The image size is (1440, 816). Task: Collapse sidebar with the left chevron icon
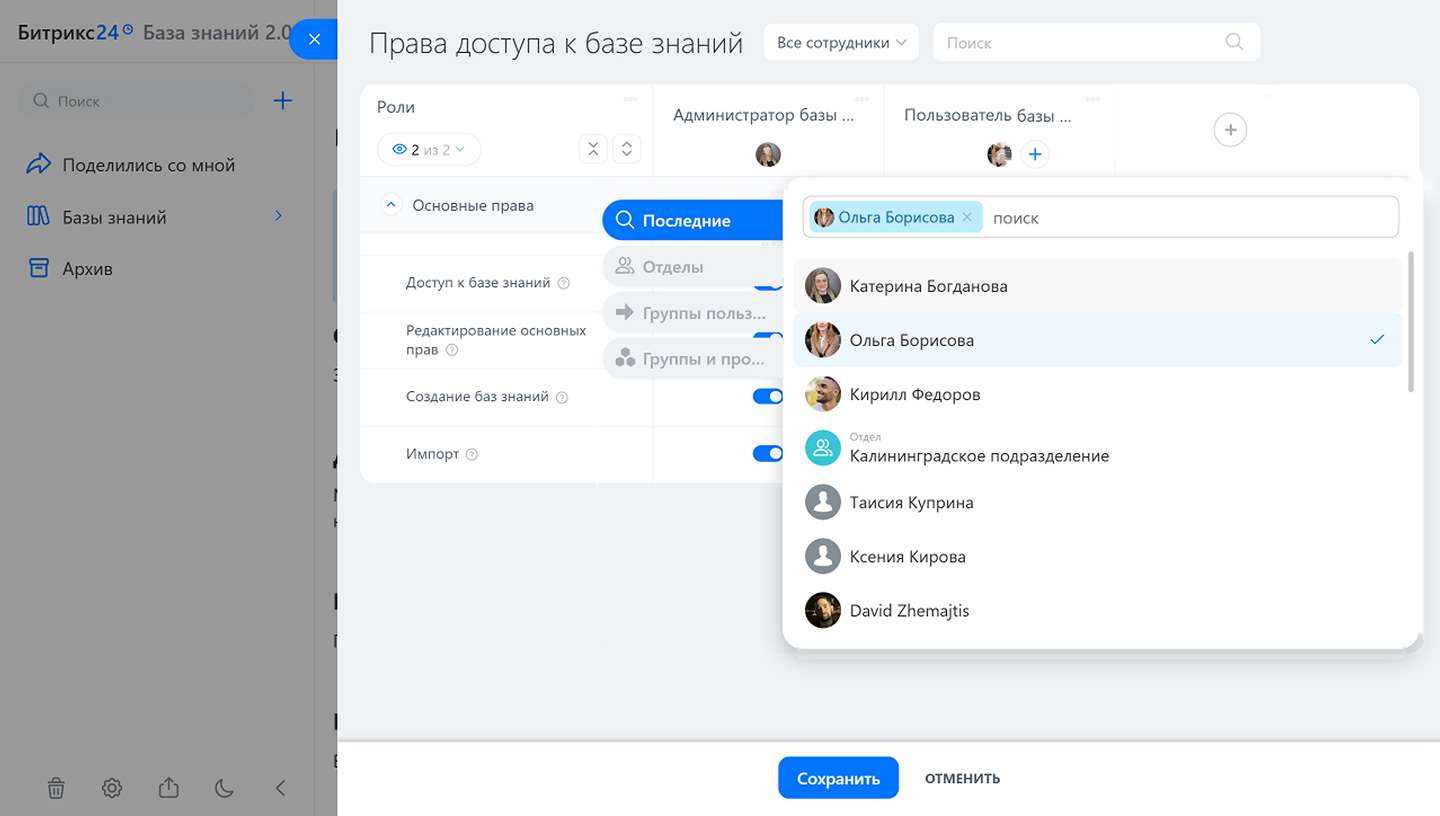pos(281,788)
